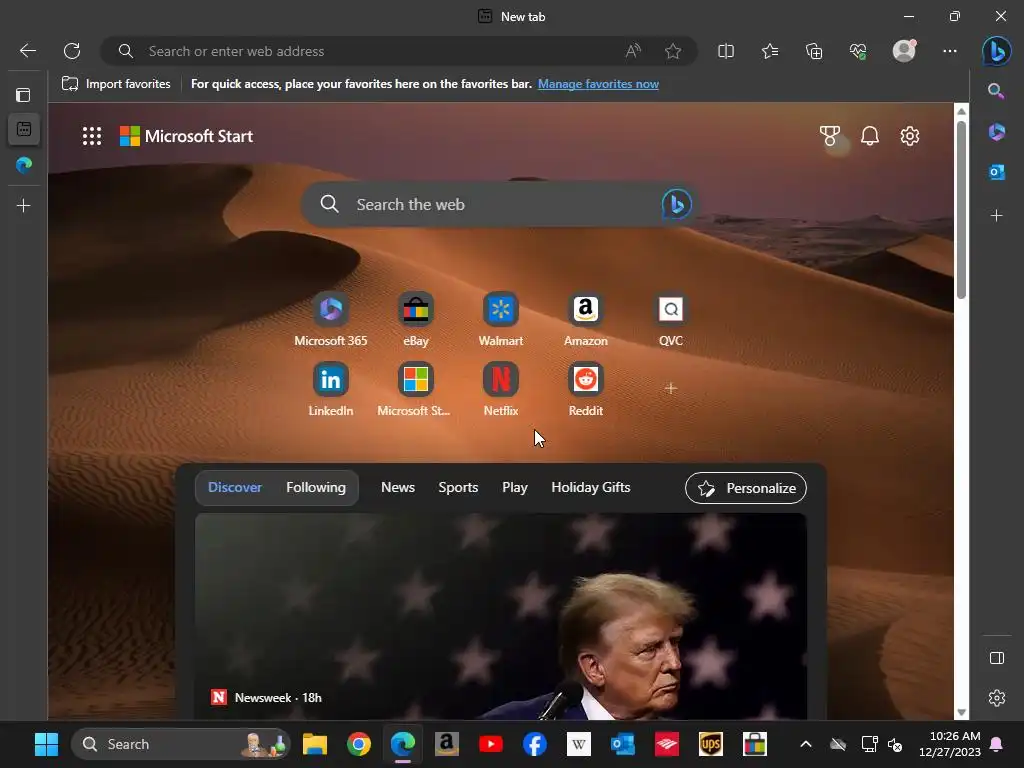Show hidden system tray icons chevron
1024x768 pixels.
(806, 744)
